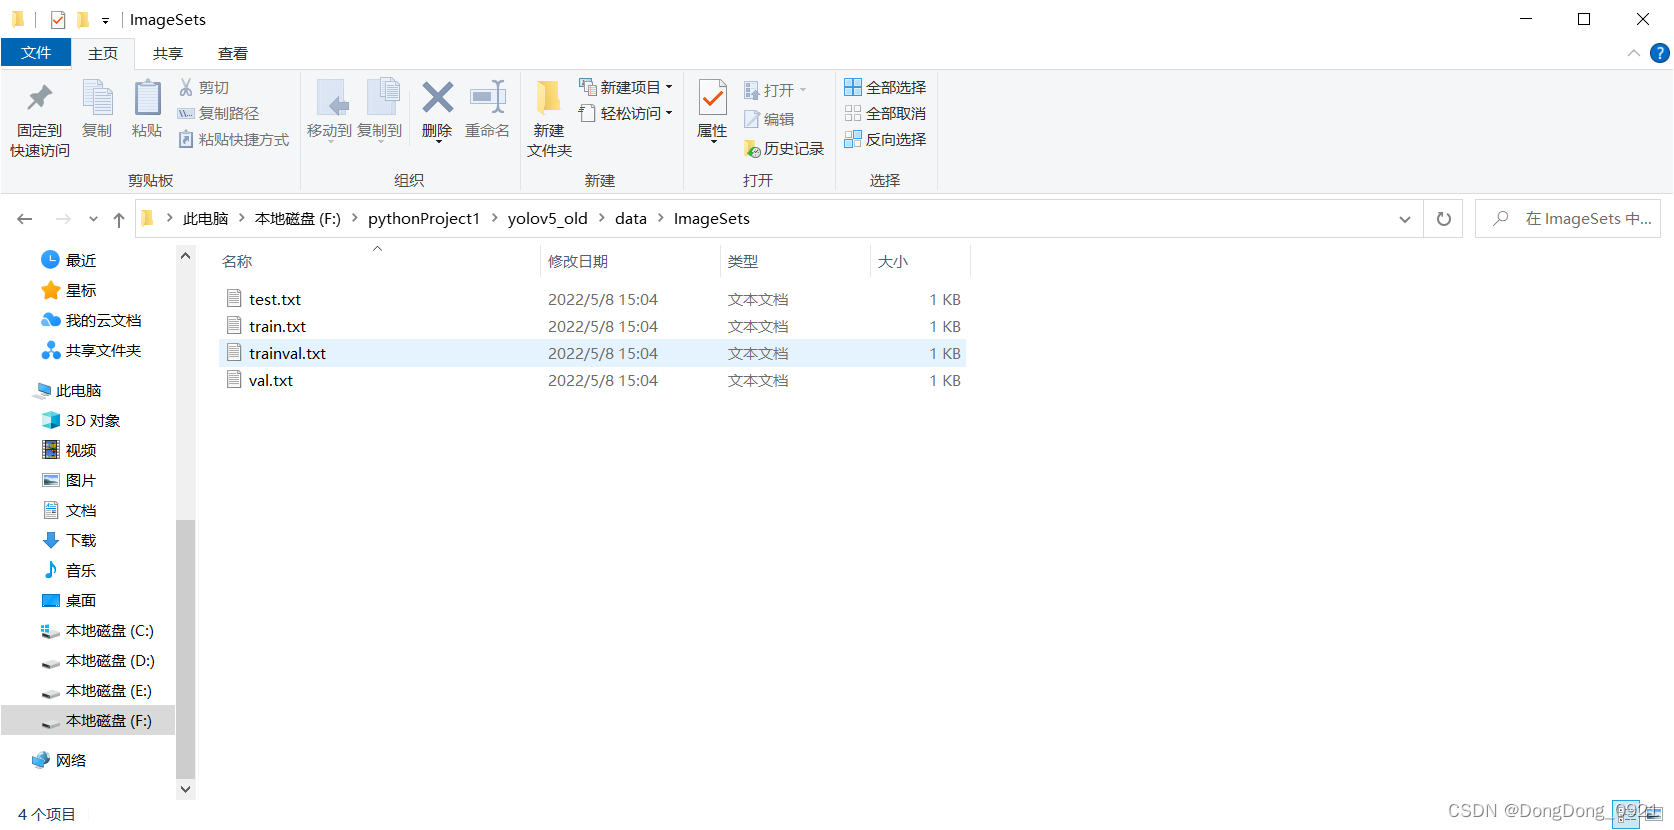This screenshot has width=1674, height=830.
Task: Click the Edit (编辑) command
Action: (x=769, y=120)
